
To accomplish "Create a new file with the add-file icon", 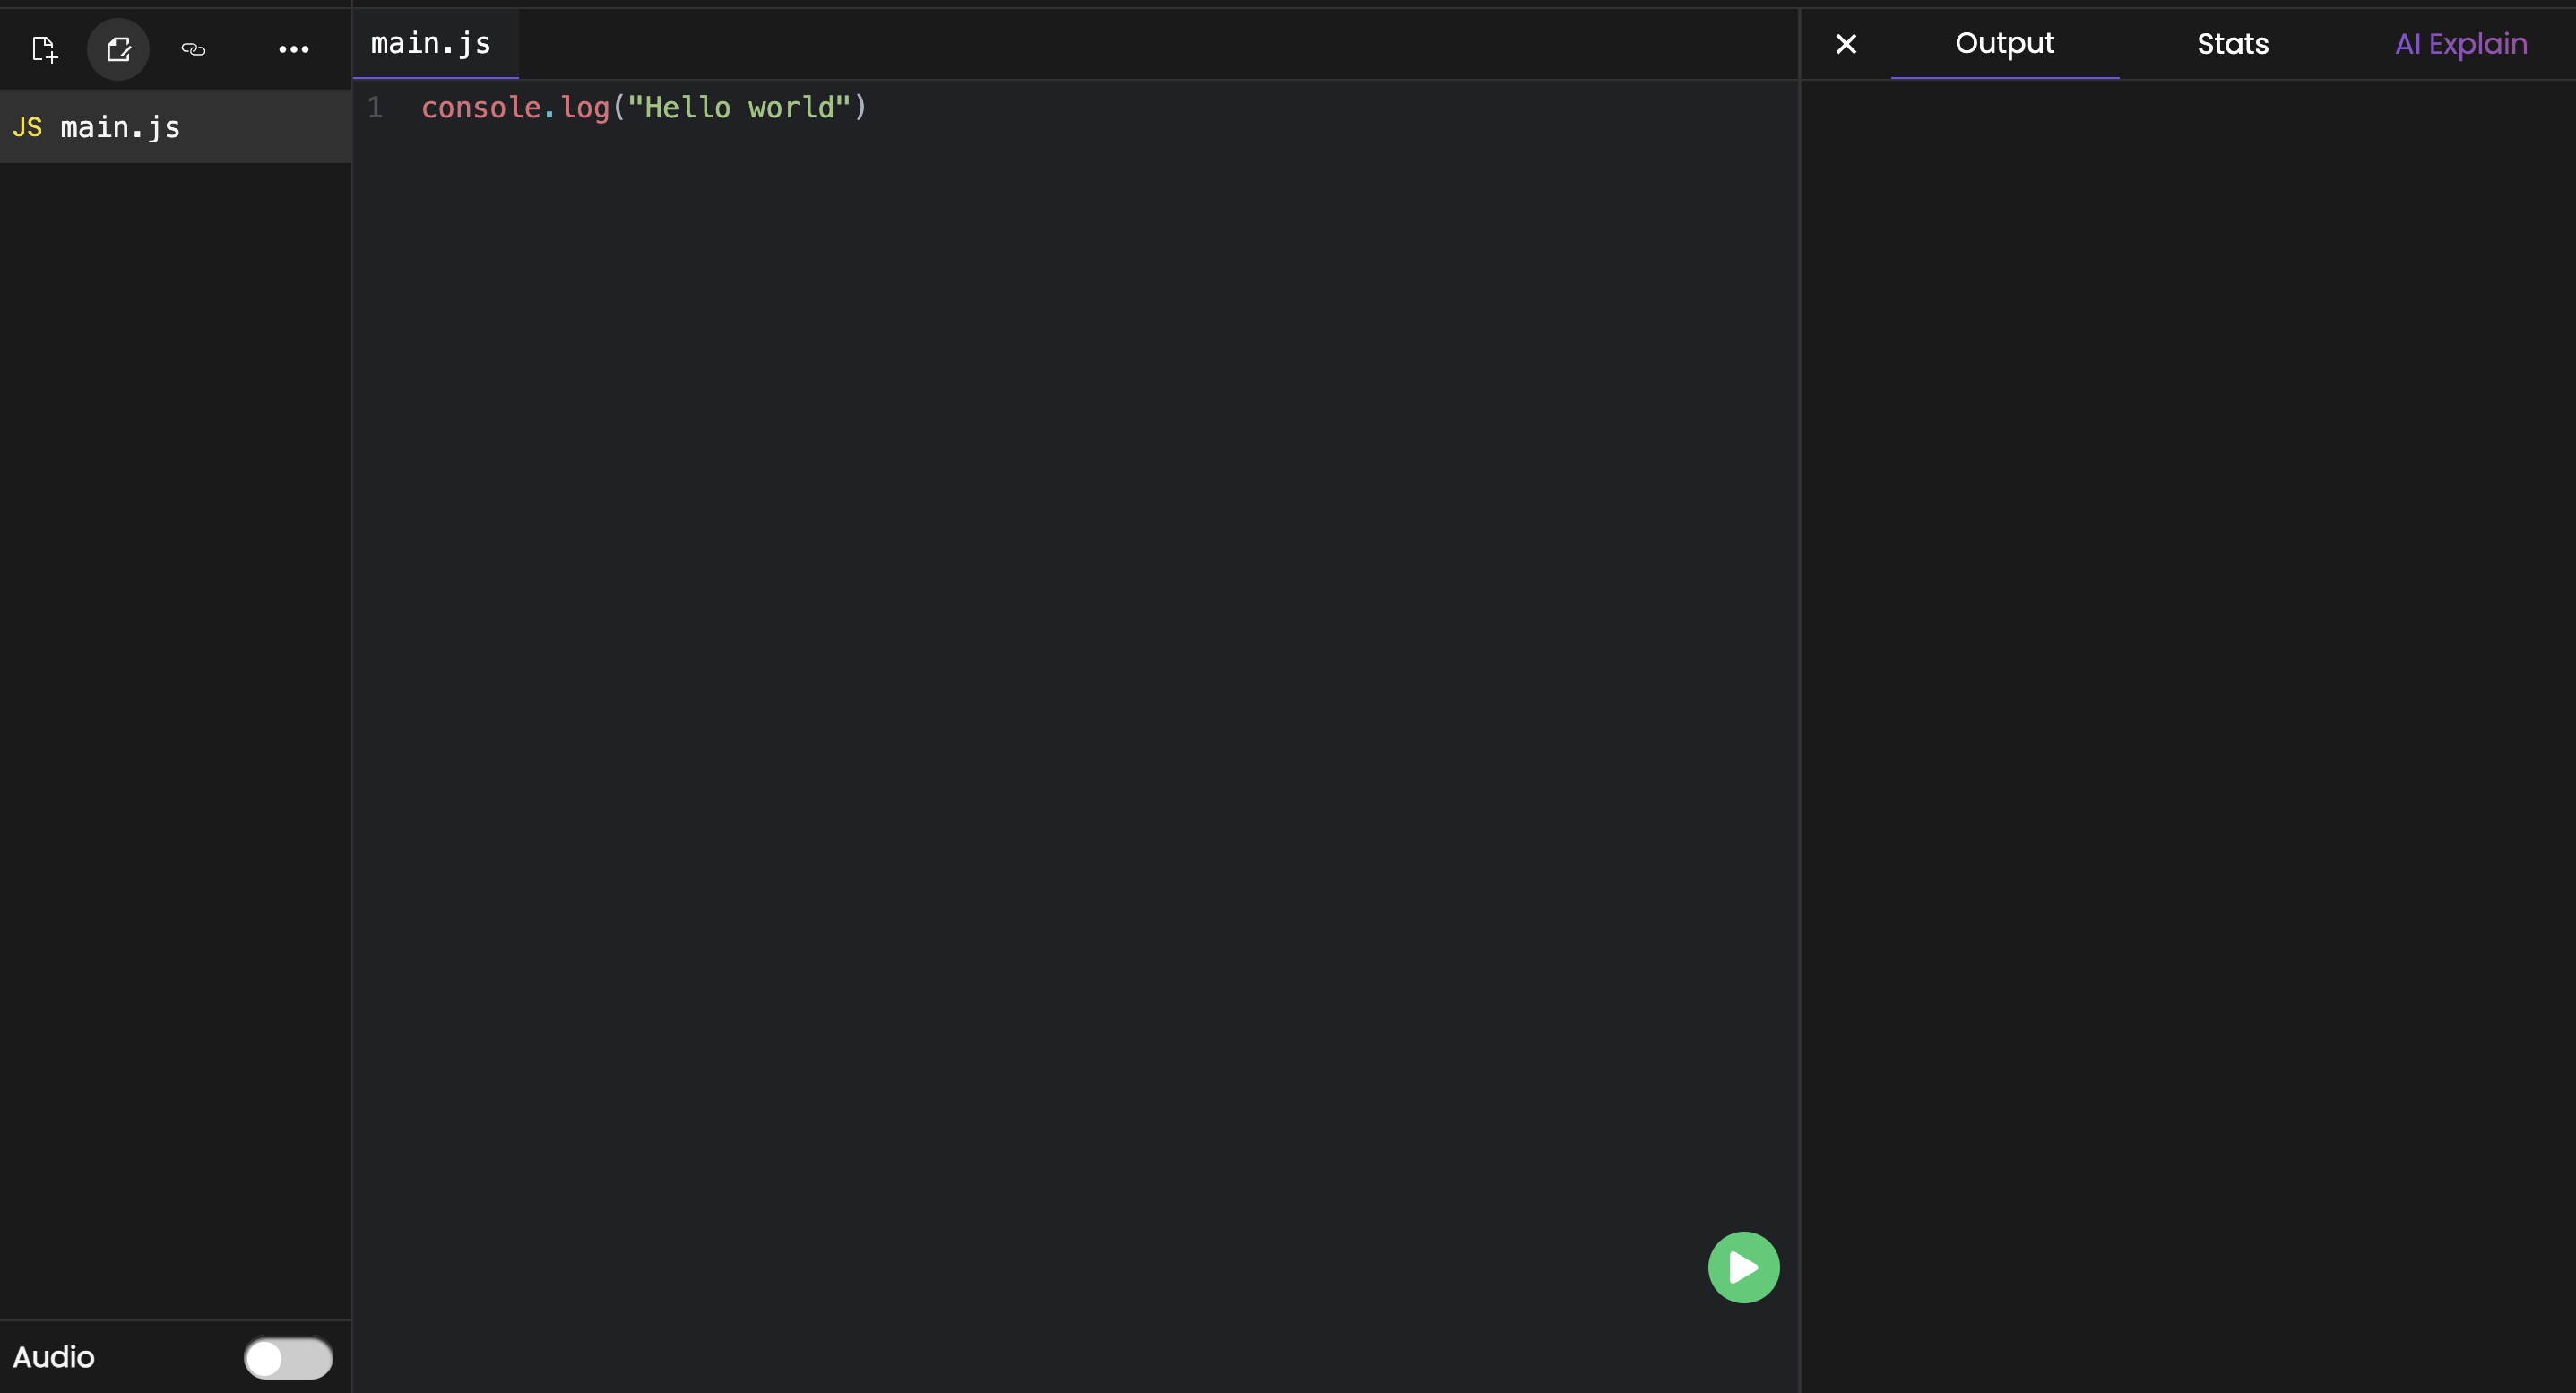I will pyautogui.click(x=44, y=49).
